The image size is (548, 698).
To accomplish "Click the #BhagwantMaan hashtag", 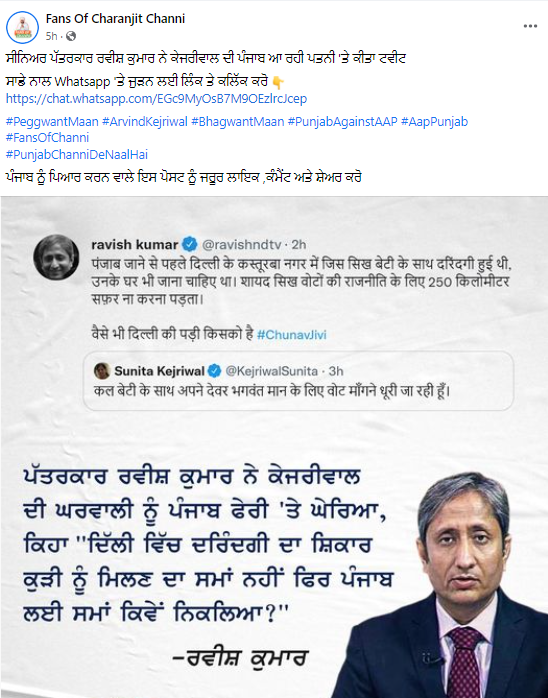I will click(237, 122).
